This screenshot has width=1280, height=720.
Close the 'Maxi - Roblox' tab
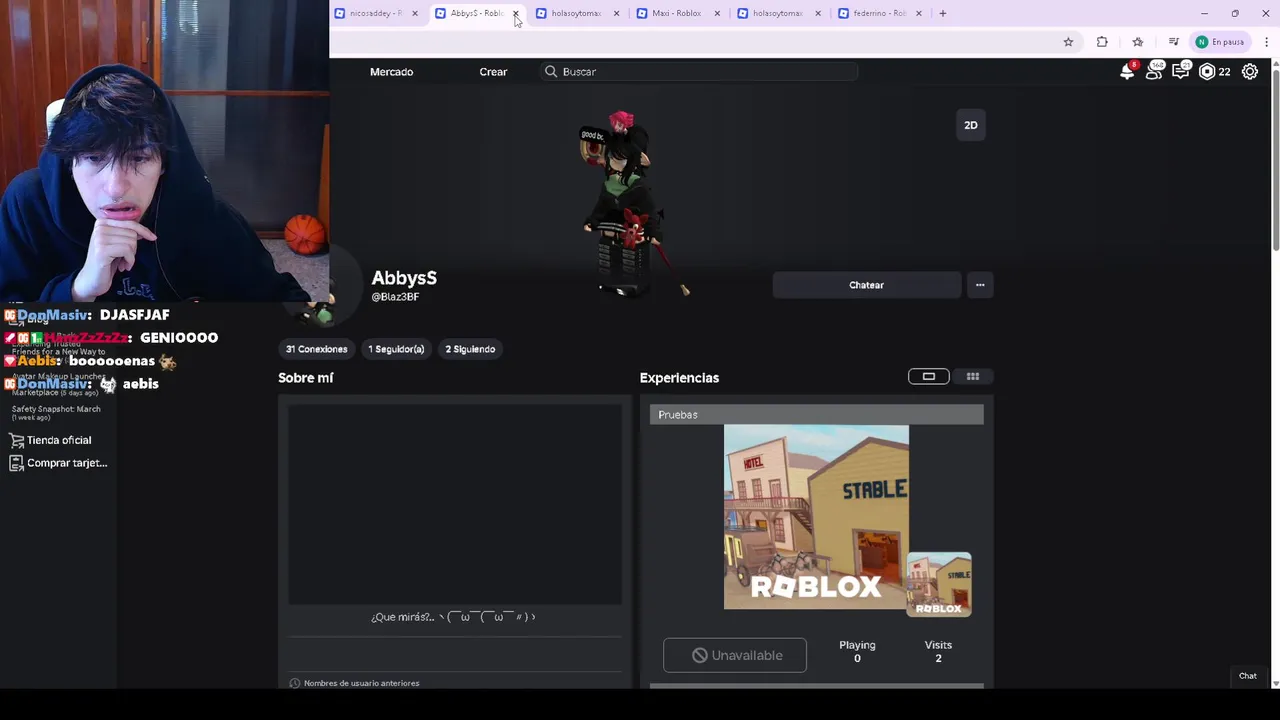(x=717, y=13)
